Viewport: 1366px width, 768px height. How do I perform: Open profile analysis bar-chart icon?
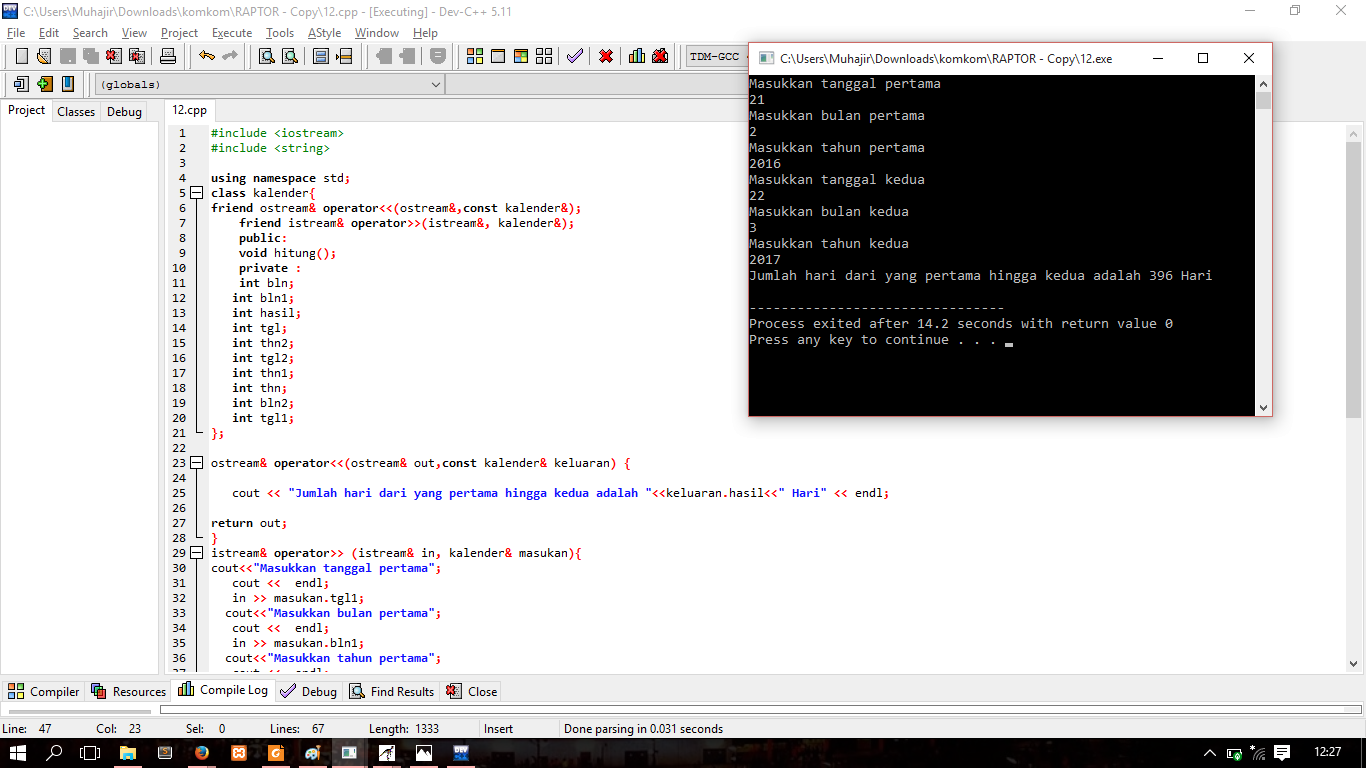[637, 56]
